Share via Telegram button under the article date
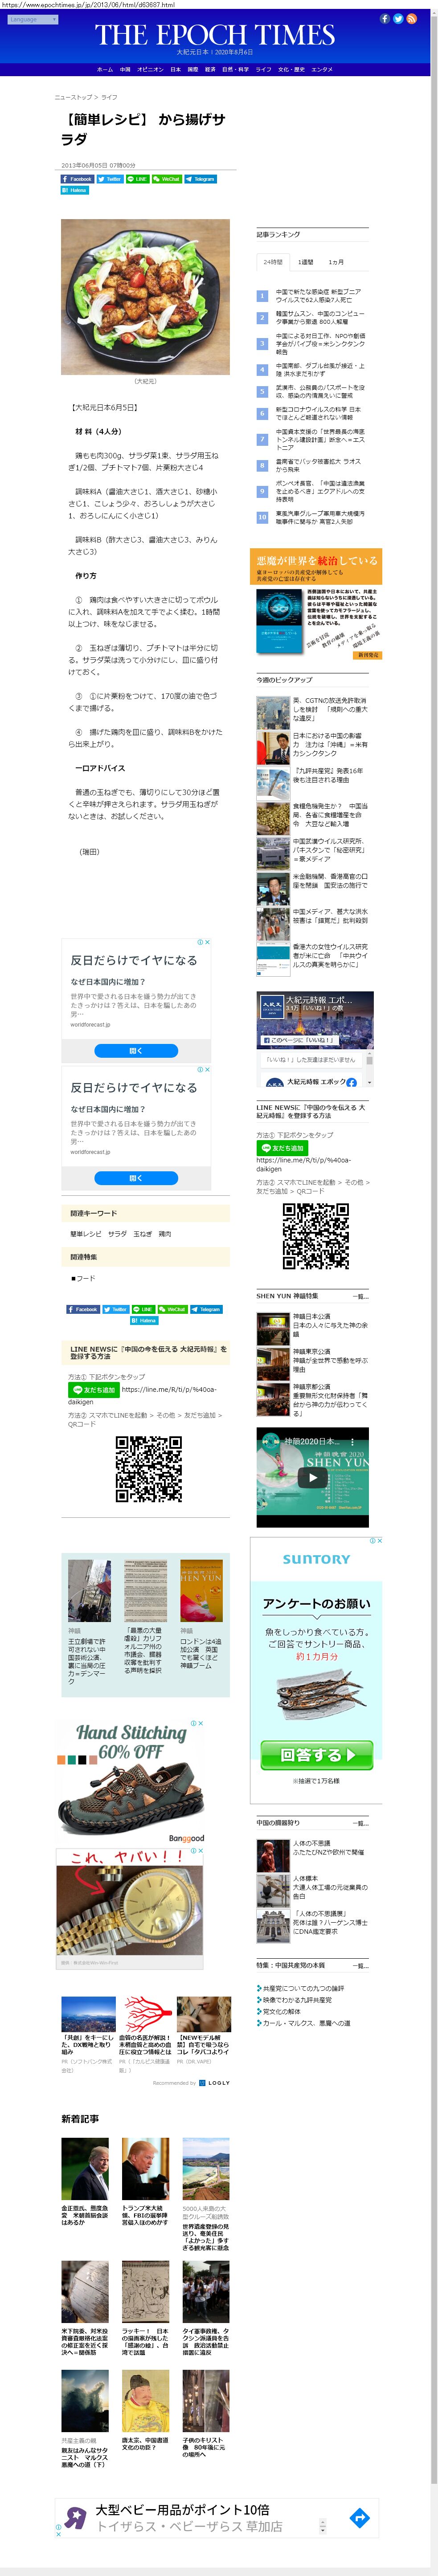This screenshot has width=438, height=2576. point(200,179)
